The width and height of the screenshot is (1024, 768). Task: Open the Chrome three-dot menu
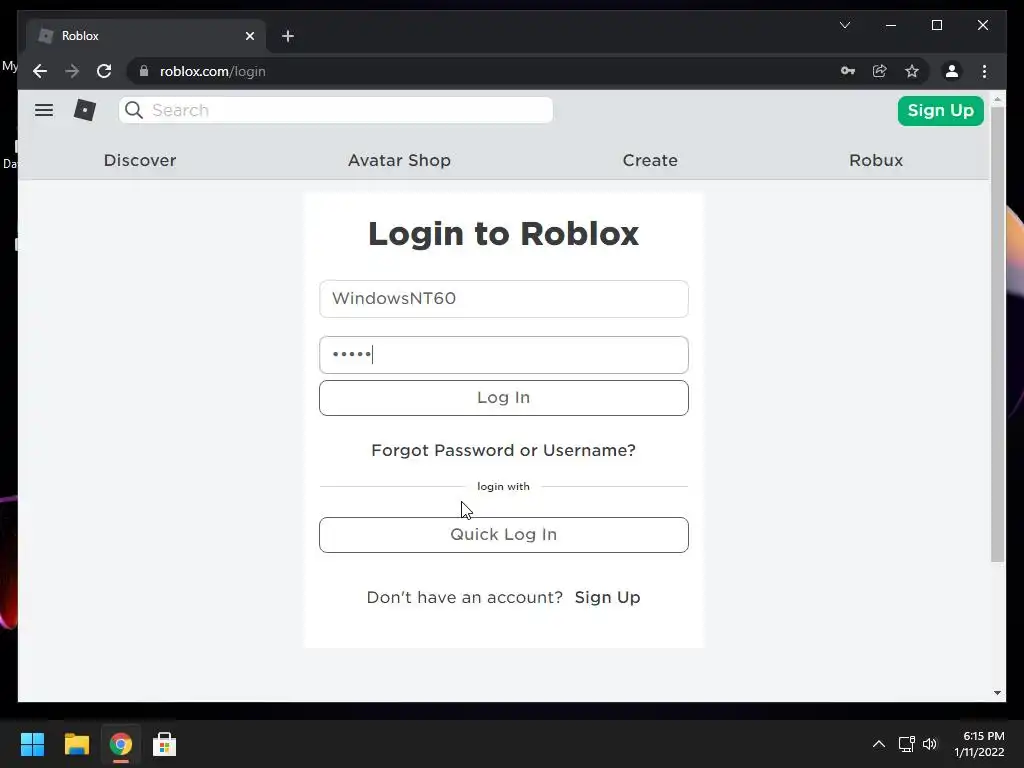pyautogui.click(x=984, y=71)
